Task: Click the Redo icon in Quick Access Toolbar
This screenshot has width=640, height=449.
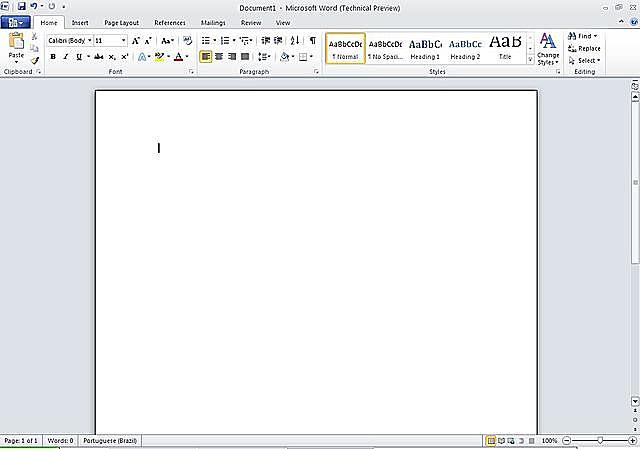Action: 52,6
